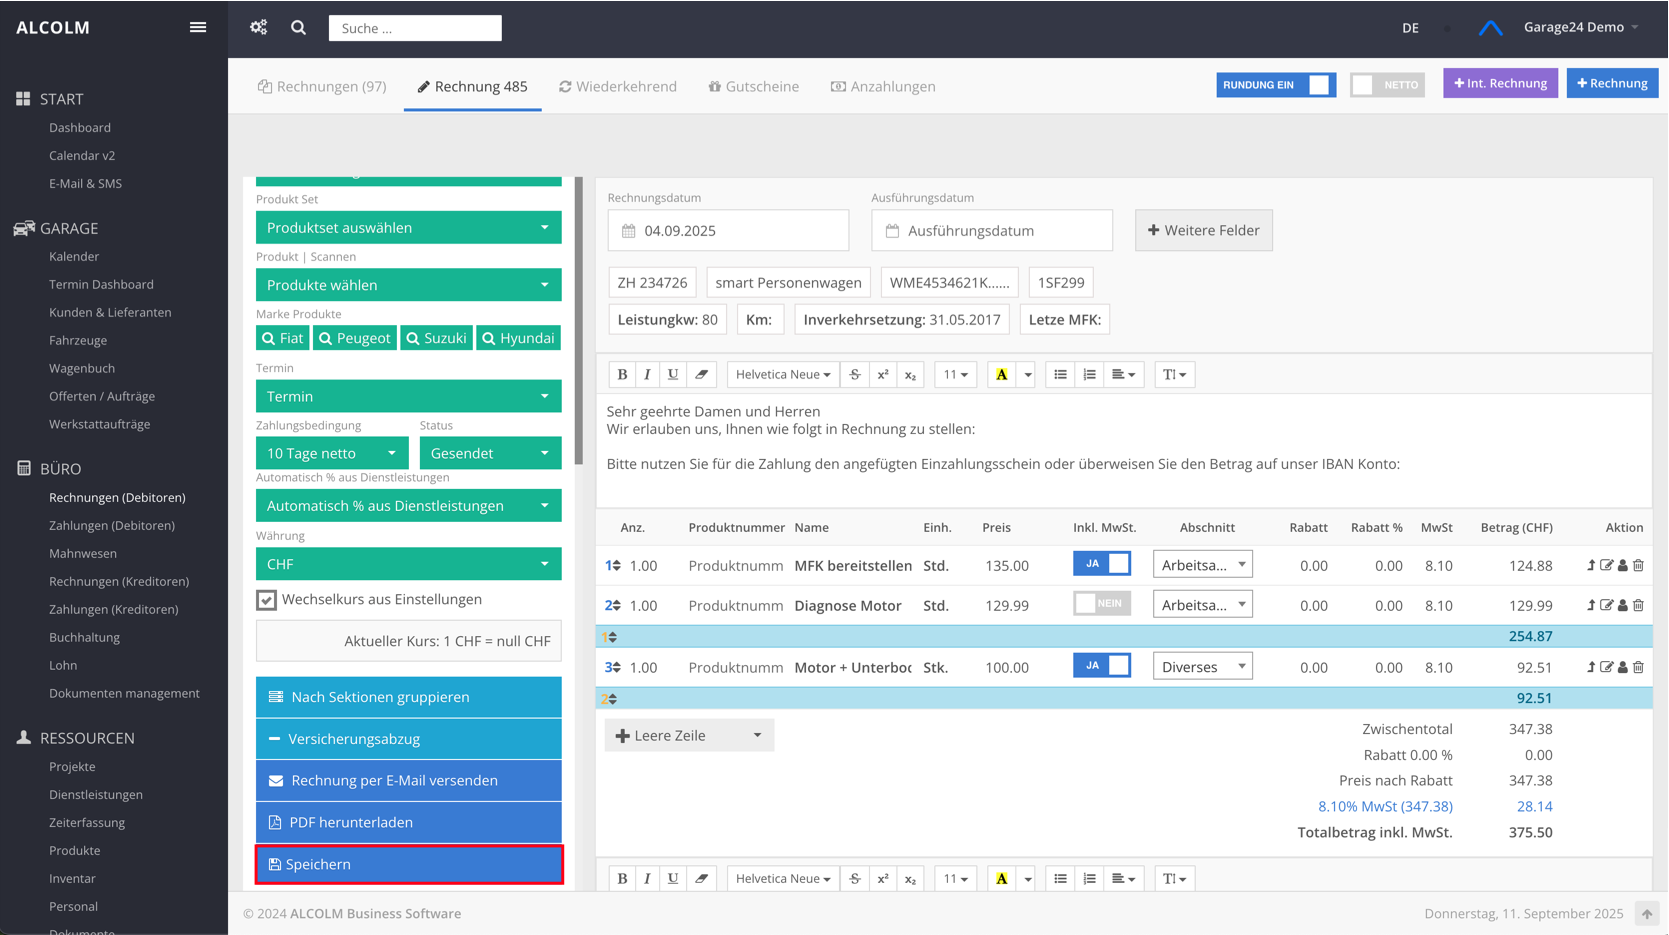Expand the Währung CHF dropdown
Image resolution: width=1669 pixels, height=935 pixels.
pyautogui.click(x=408, y=564)
